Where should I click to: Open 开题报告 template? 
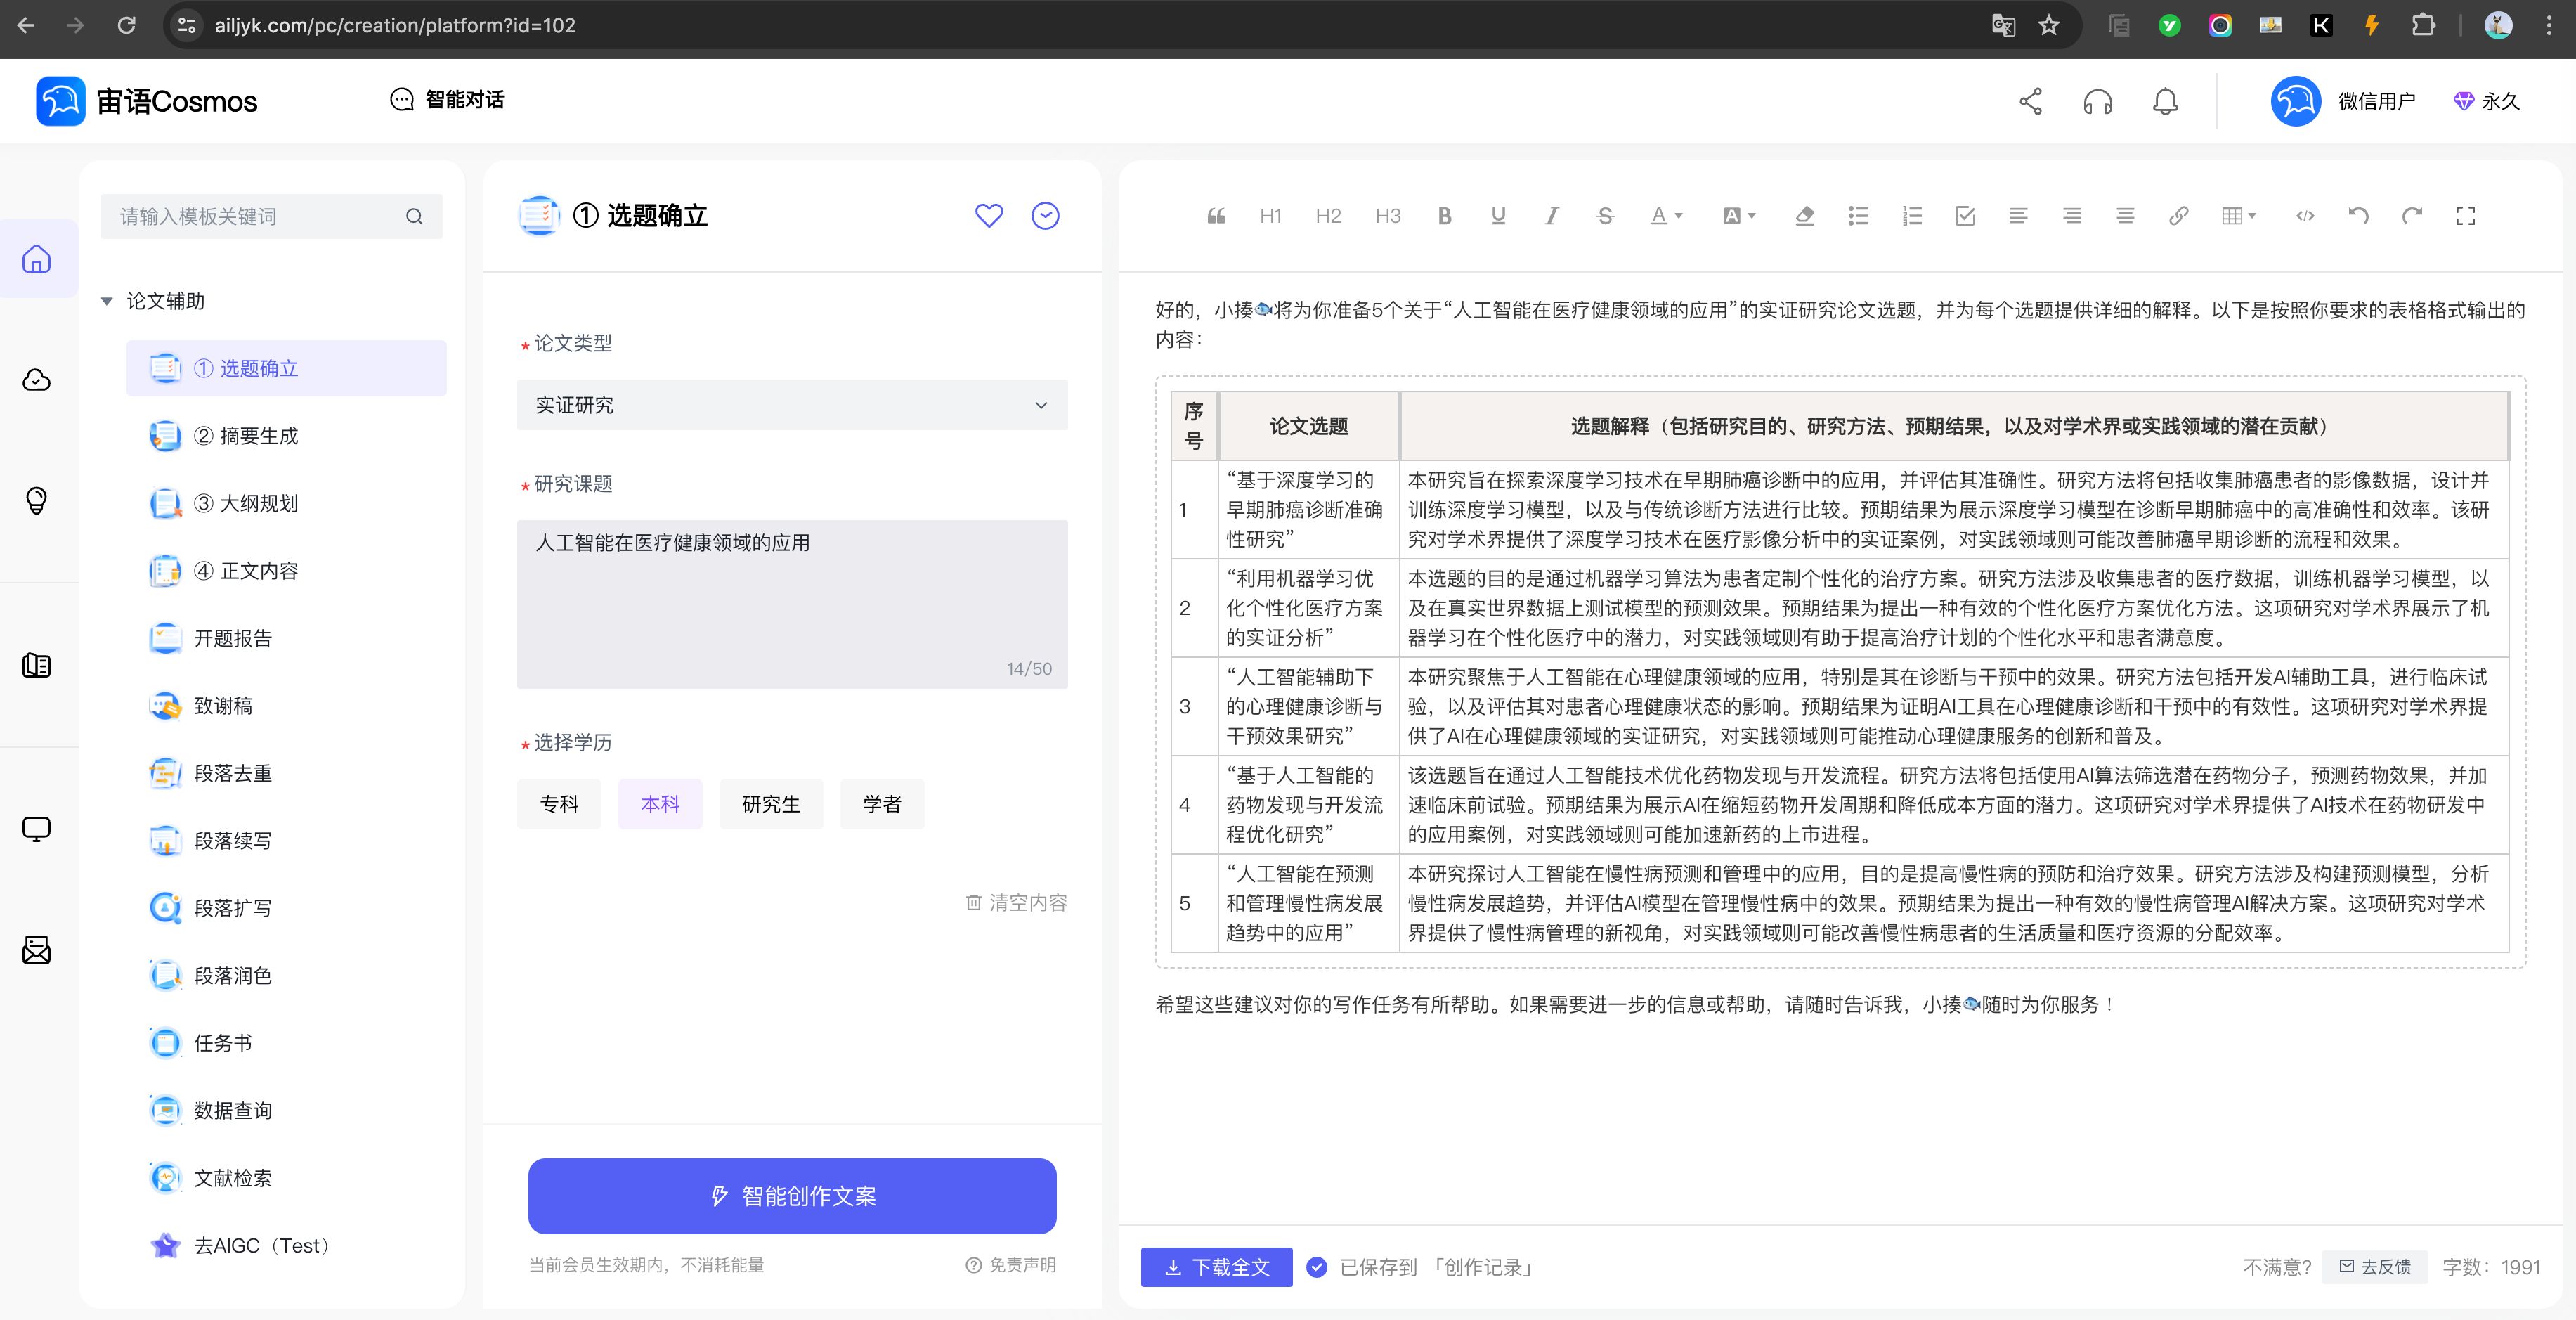click(x=286, y=638)
